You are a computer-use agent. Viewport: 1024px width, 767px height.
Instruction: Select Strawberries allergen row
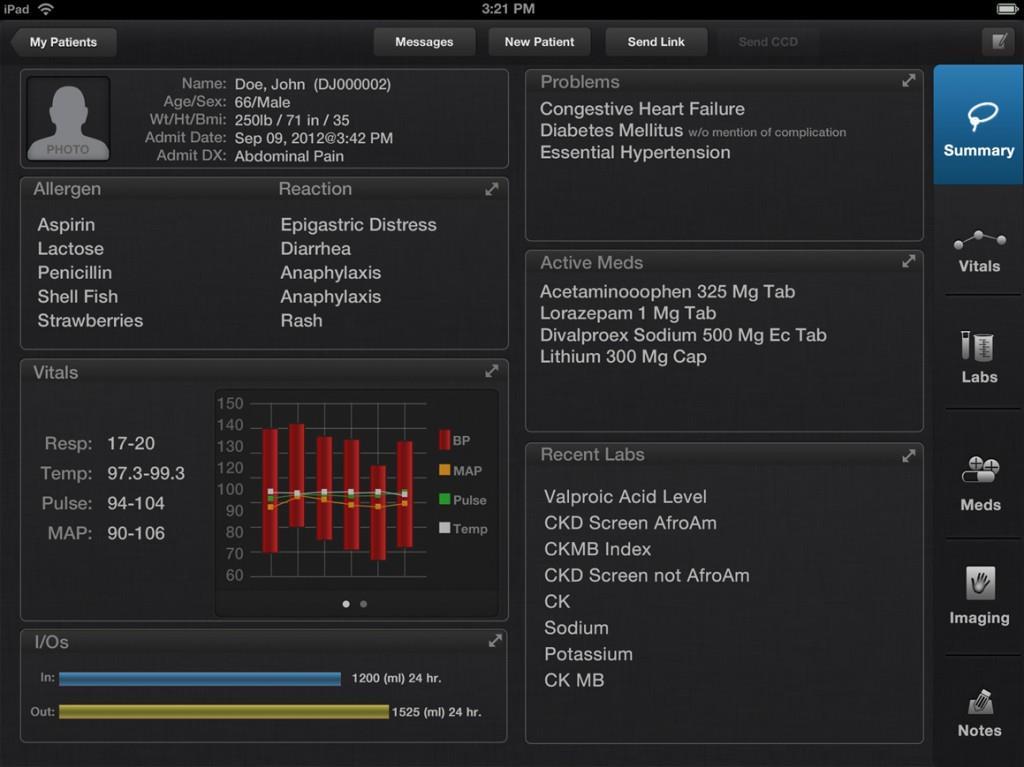90,321
